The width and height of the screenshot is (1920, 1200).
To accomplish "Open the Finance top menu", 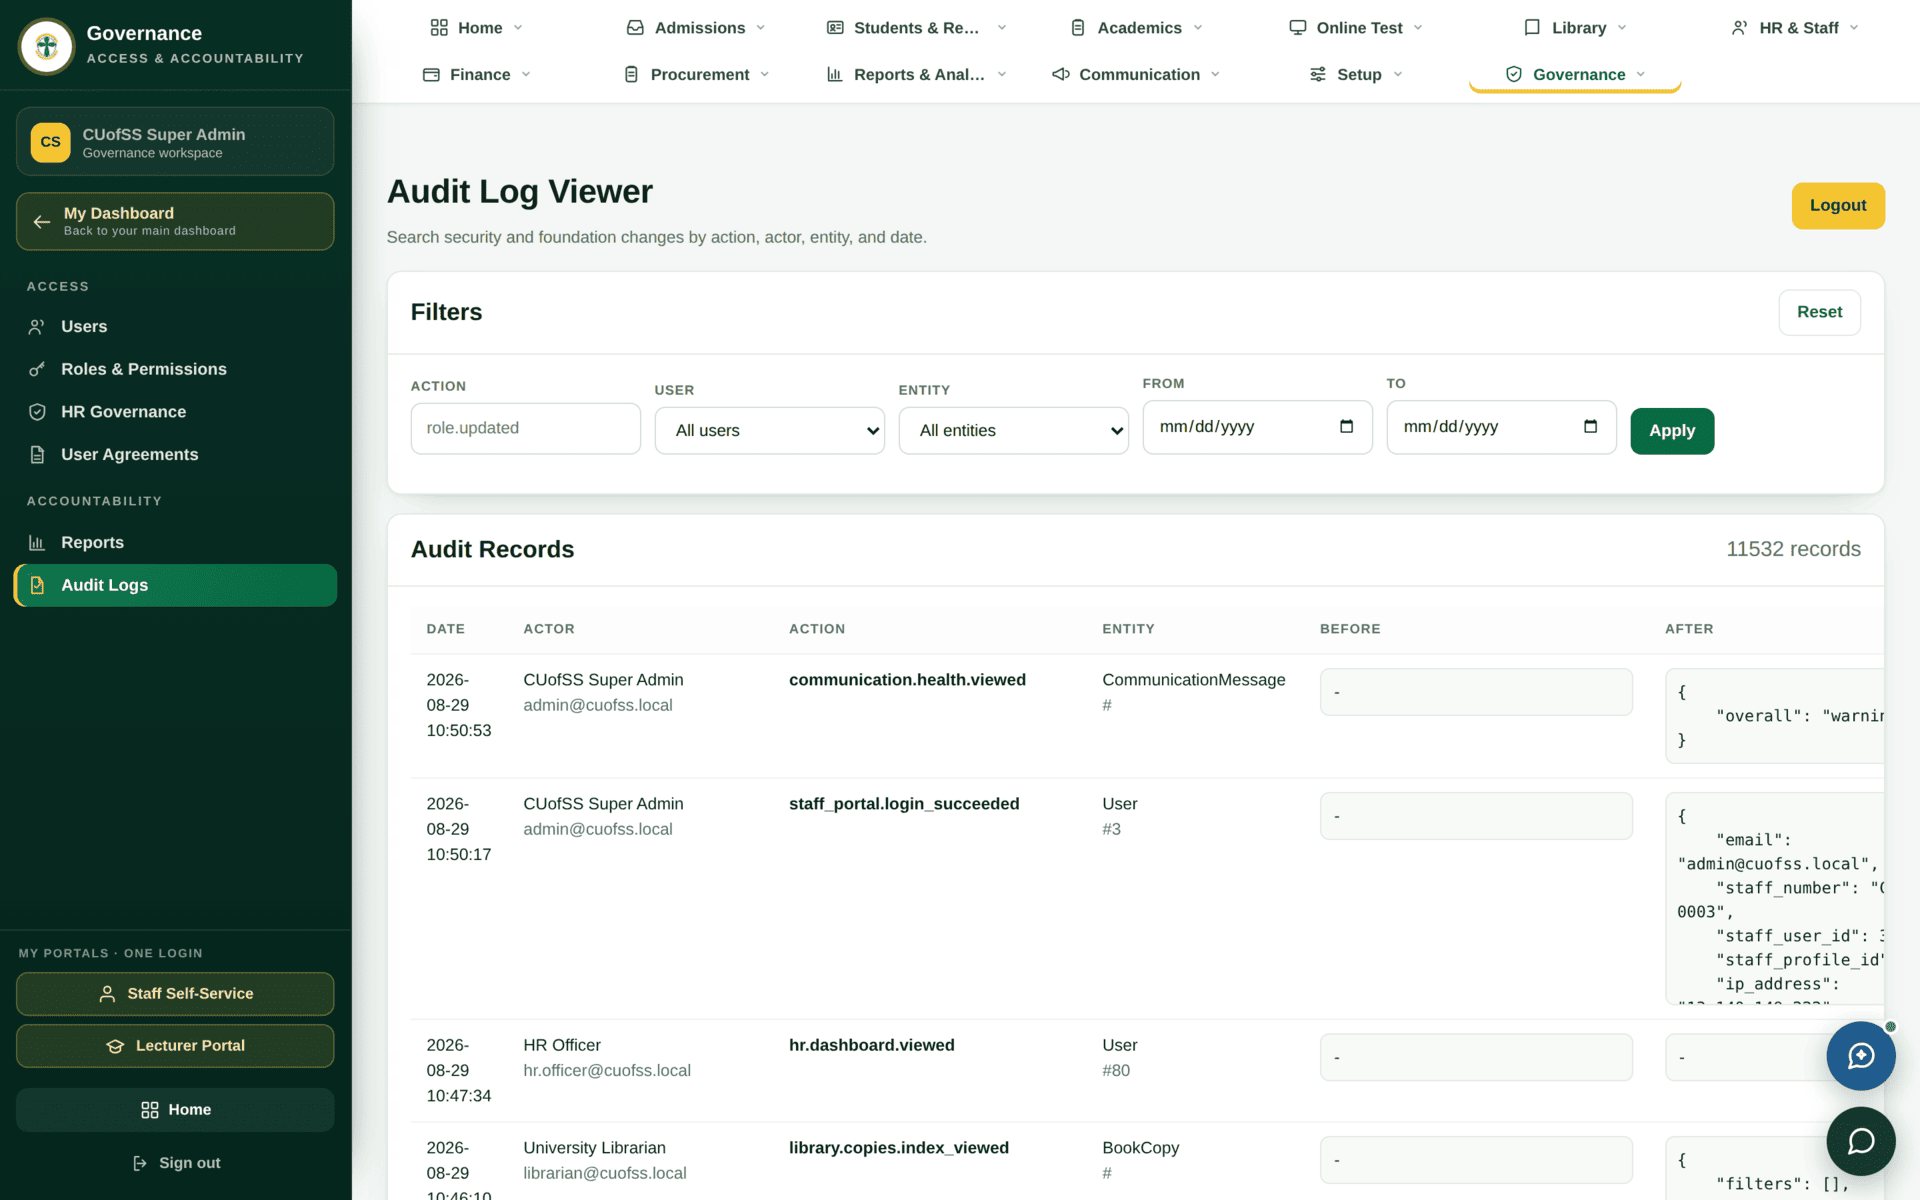I will click(x=477, y=75).
